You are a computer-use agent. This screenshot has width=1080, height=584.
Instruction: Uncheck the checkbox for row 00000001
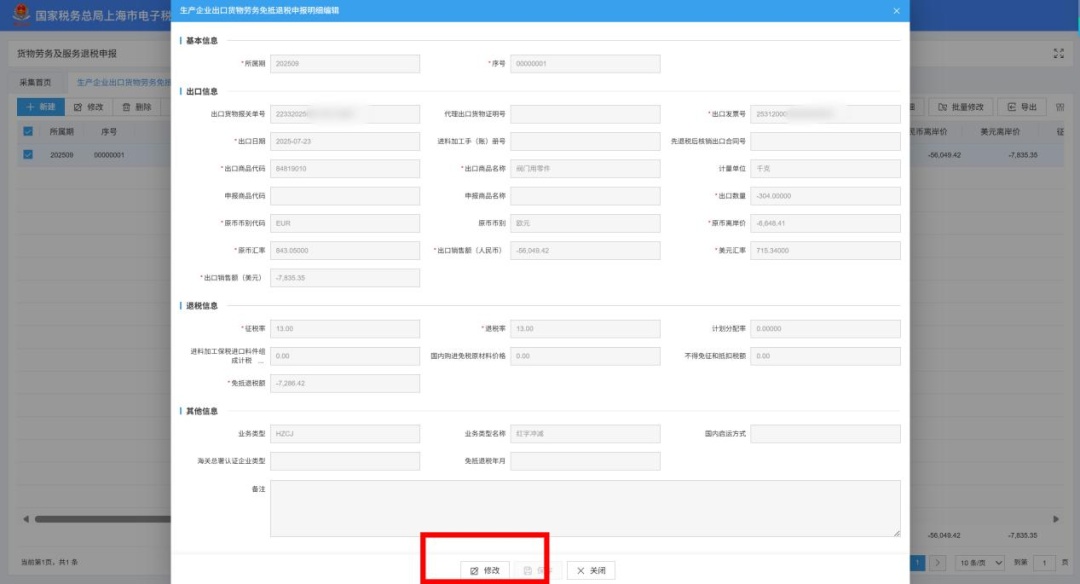pyautogui.click(x=28, y=155)
